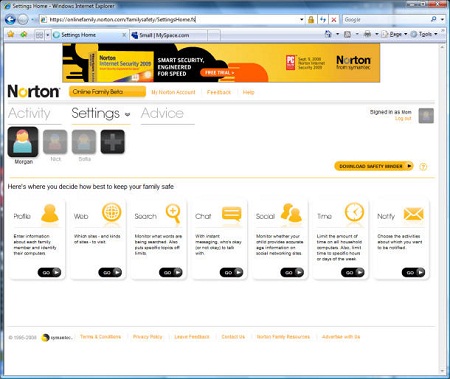The image size is (450, 379).
Task: Open the Contact Us footer link
Action: pos(233,337)
